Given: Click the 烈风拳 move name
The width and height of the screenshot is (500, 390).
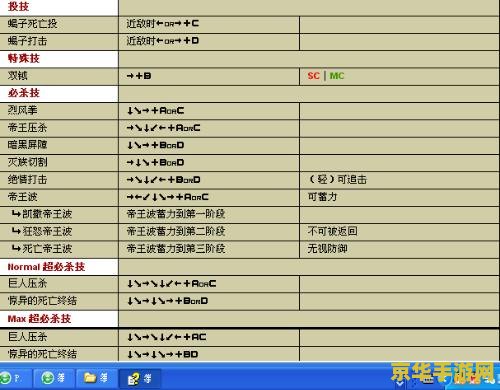Looking at the screenshot, I should [x=22, y=110].
